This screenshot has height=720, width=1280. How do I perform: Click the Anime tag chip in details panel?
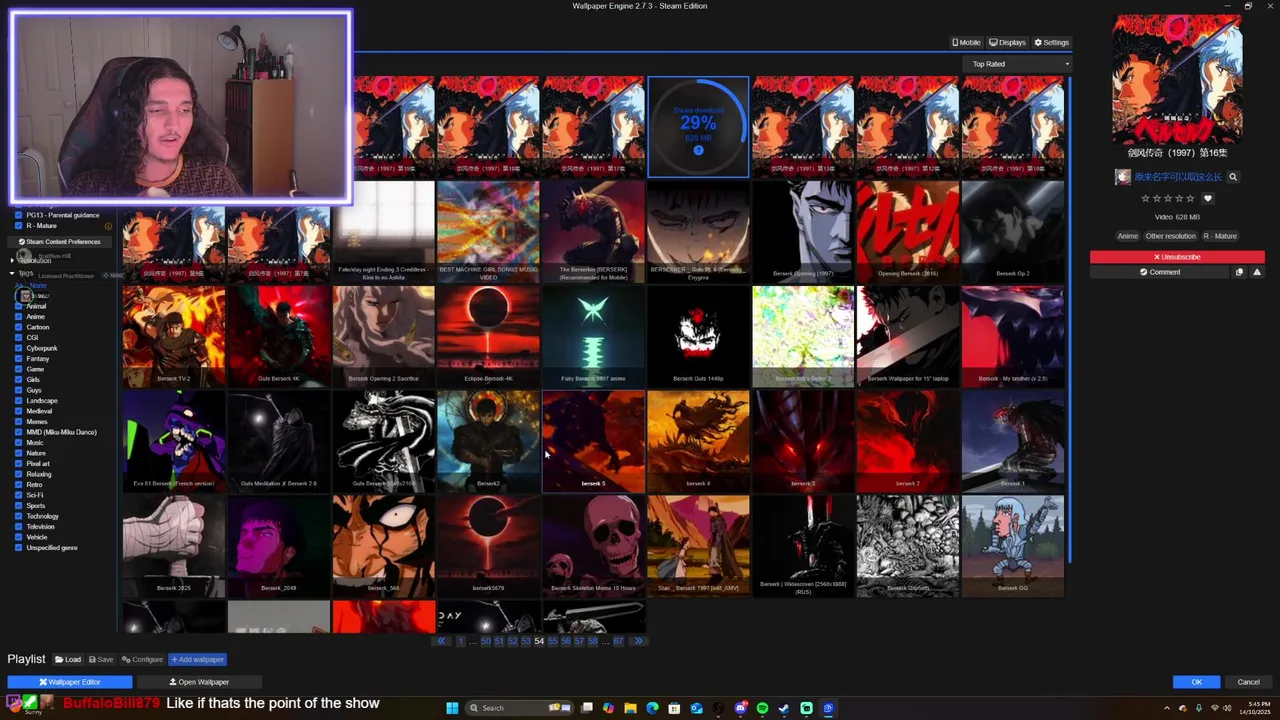1127,236
